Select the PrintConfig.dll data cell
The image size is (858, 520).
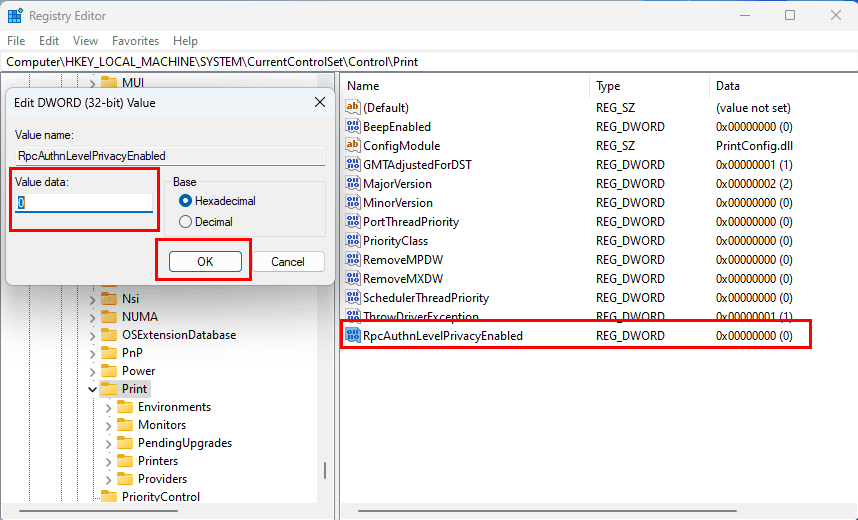point(754,146)
